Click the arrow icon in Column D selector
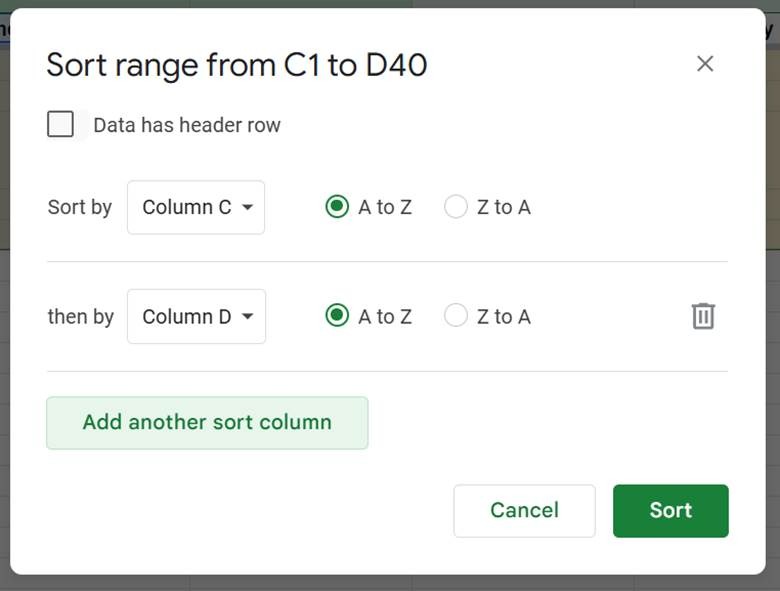 (x=247, y=317)
